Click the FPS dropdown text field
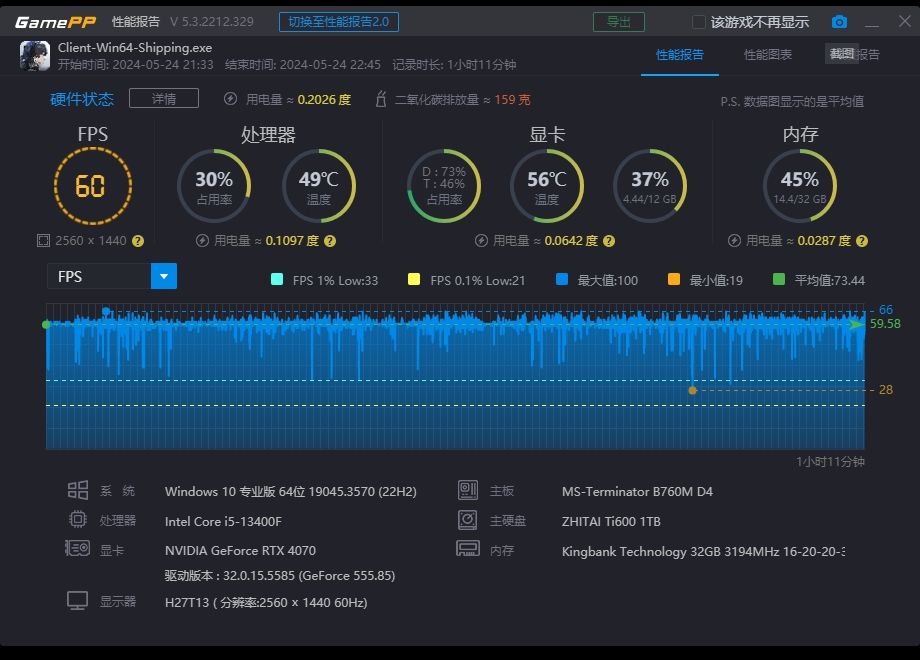 pyautogui.click(x=99, y=276)
